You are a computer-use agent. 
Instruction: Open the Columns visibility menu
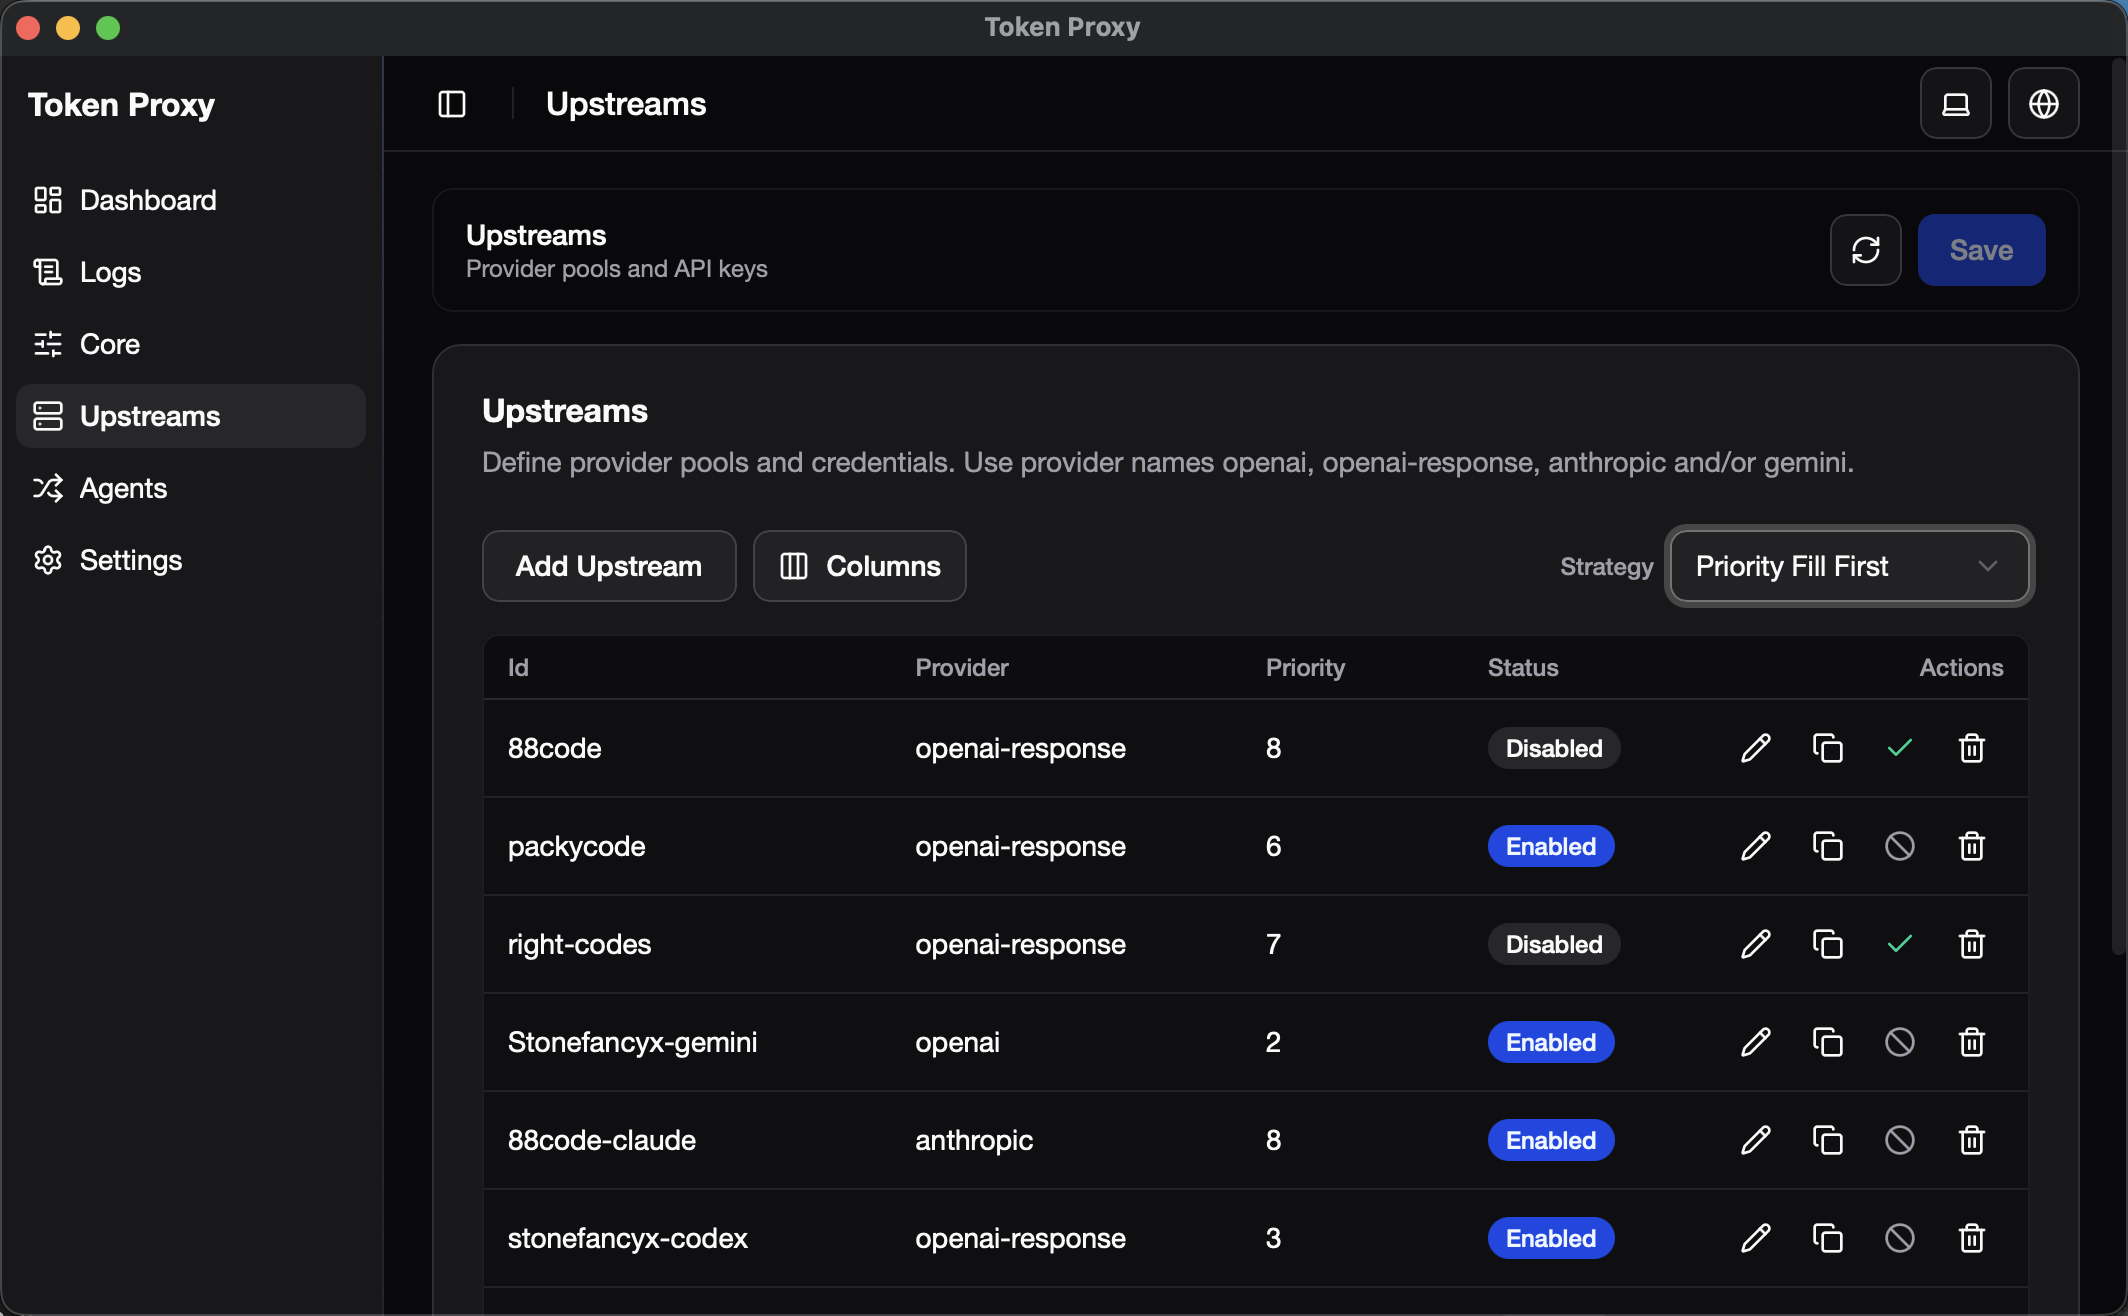(x=859, y=566)
